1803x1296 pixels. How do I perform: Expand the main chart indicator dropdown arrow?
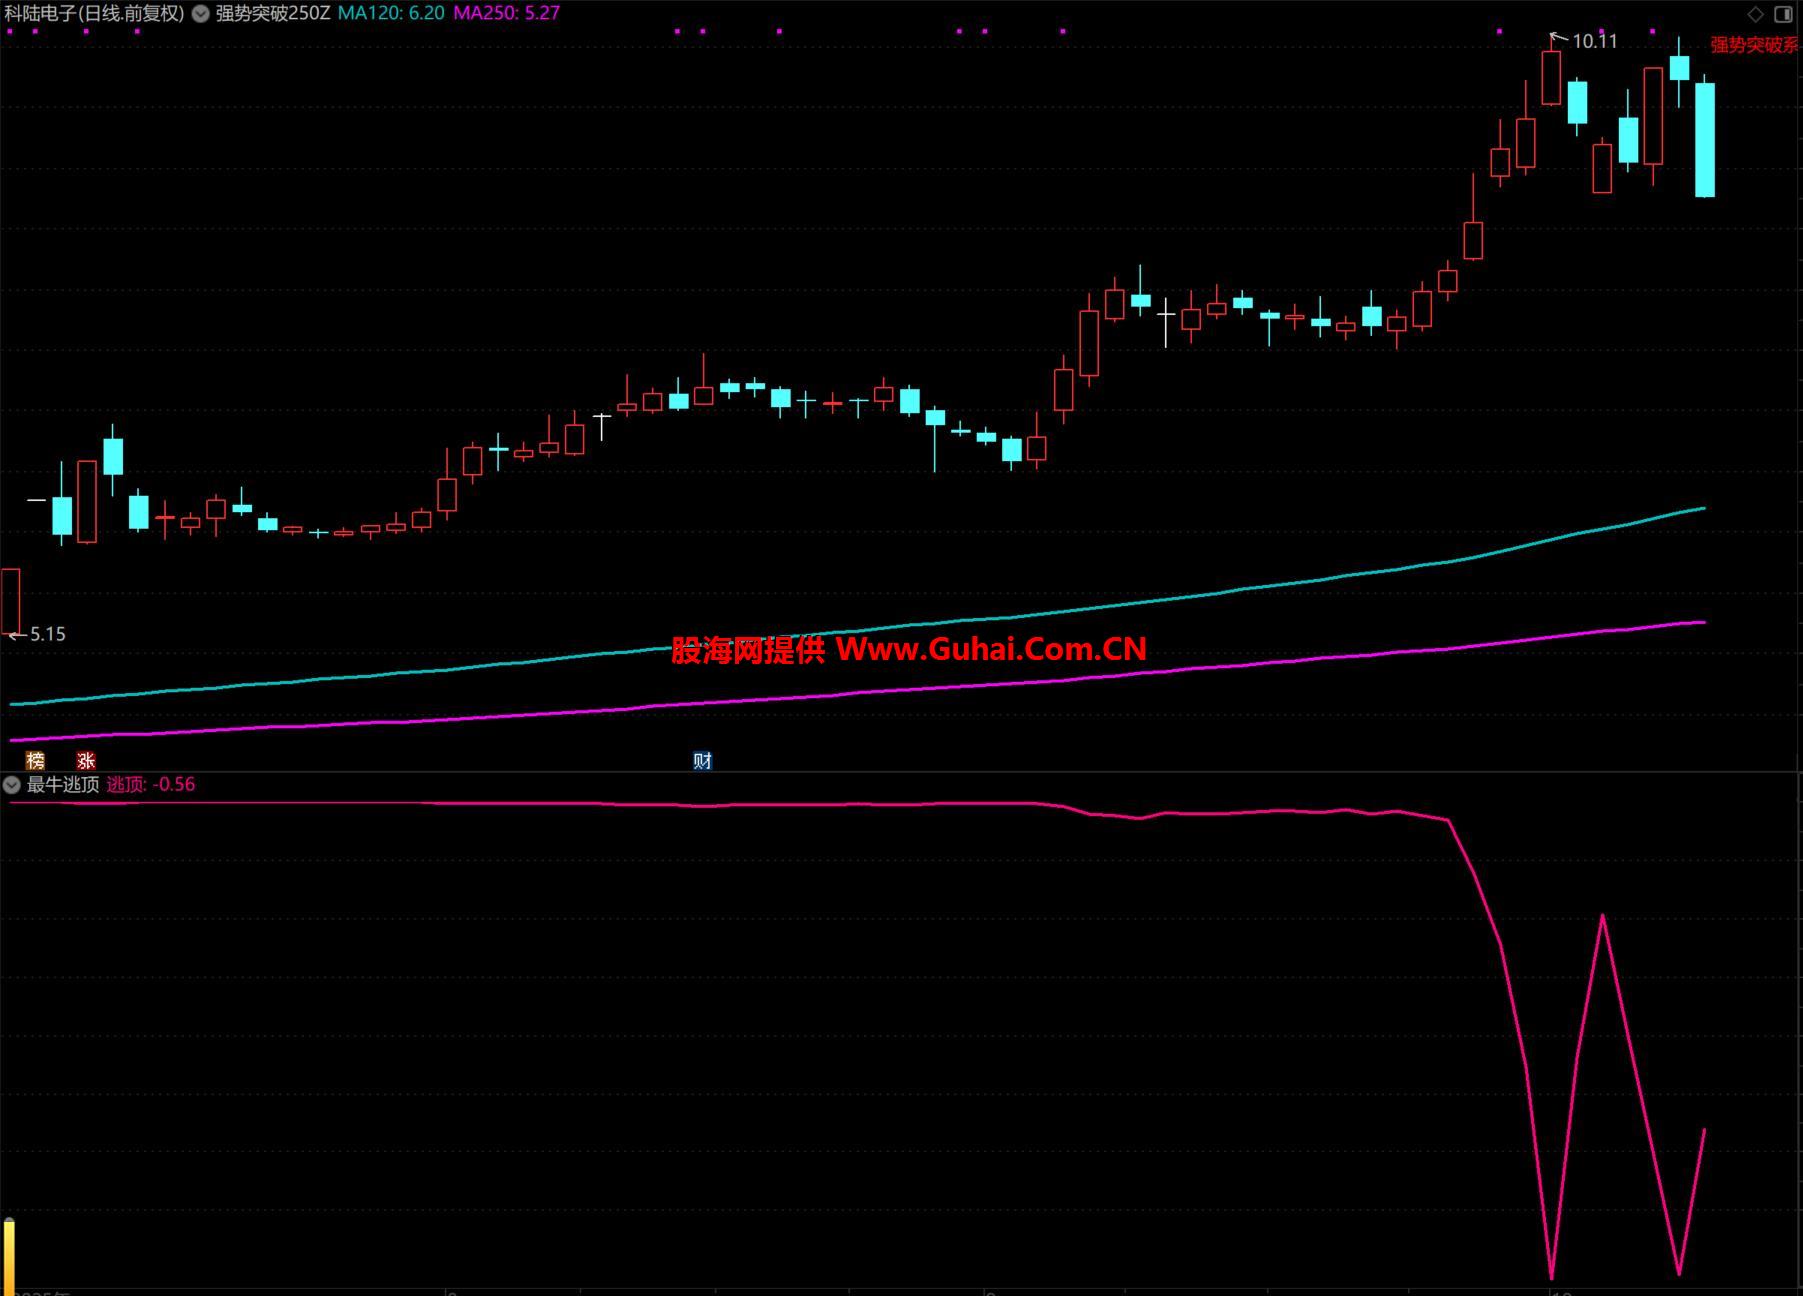(201, 14)
